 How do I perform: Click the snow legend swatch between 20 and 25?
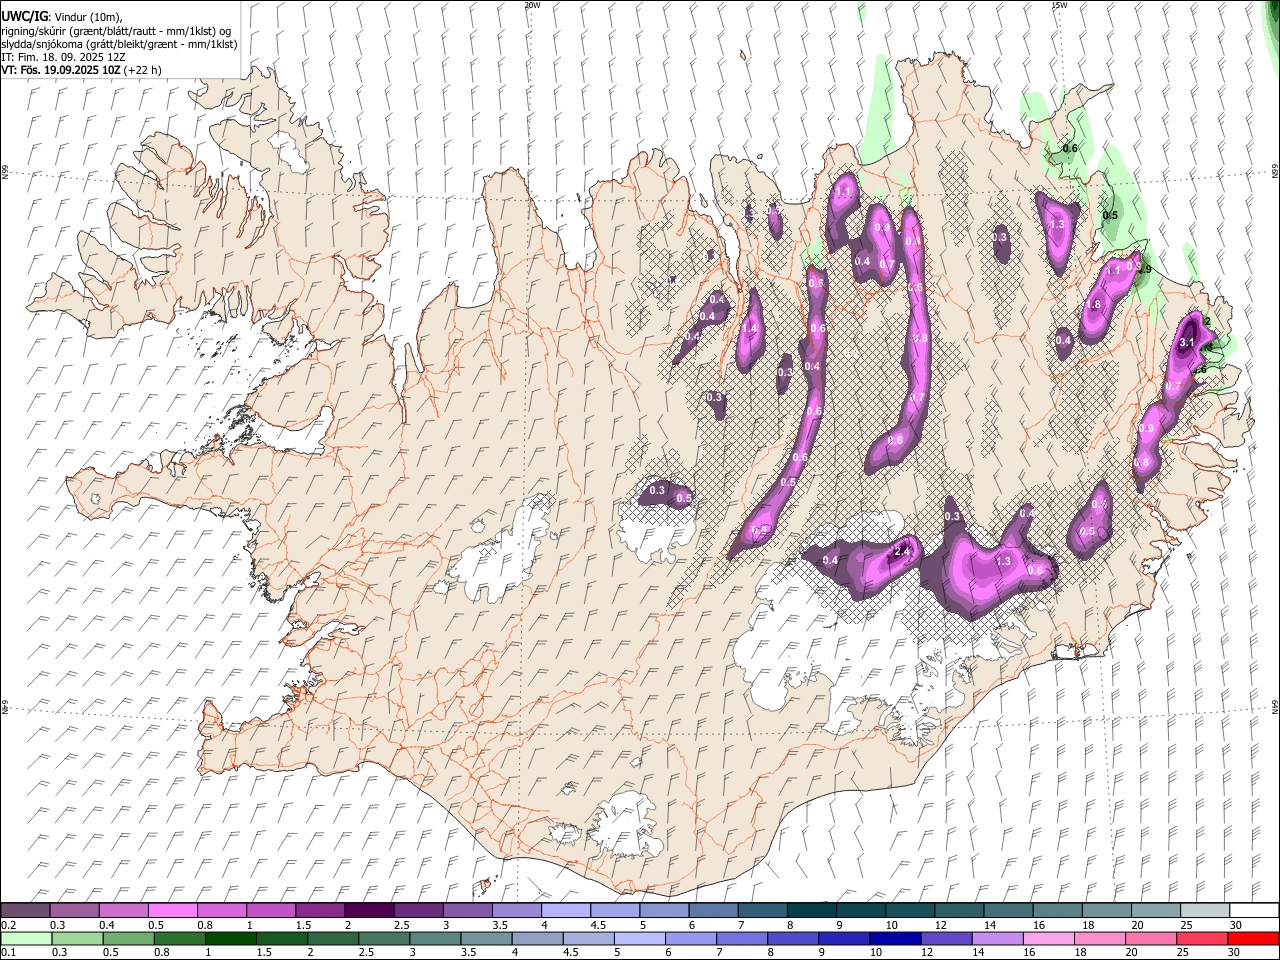point(1154,911)
